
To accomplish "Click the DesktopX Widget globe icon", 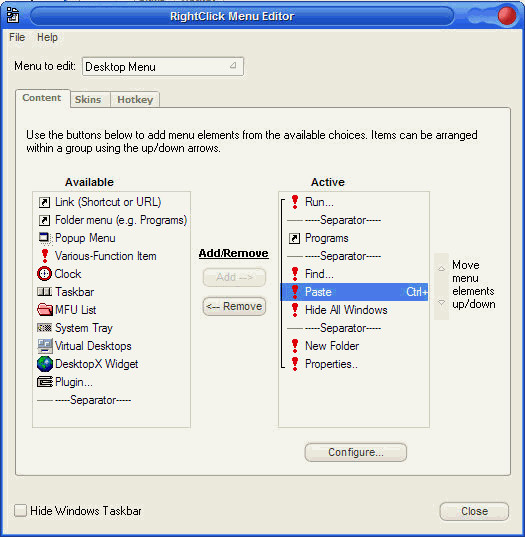I will pyautogui.click(x=45, y=364).
